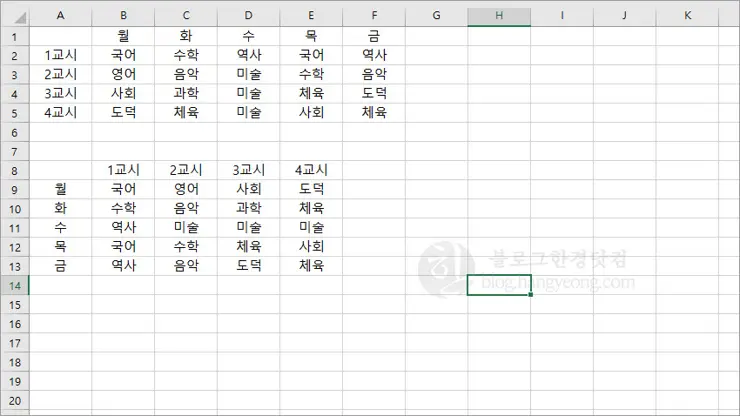Click 국어 in cell B2
740x416 pixels.
point(123,55)
